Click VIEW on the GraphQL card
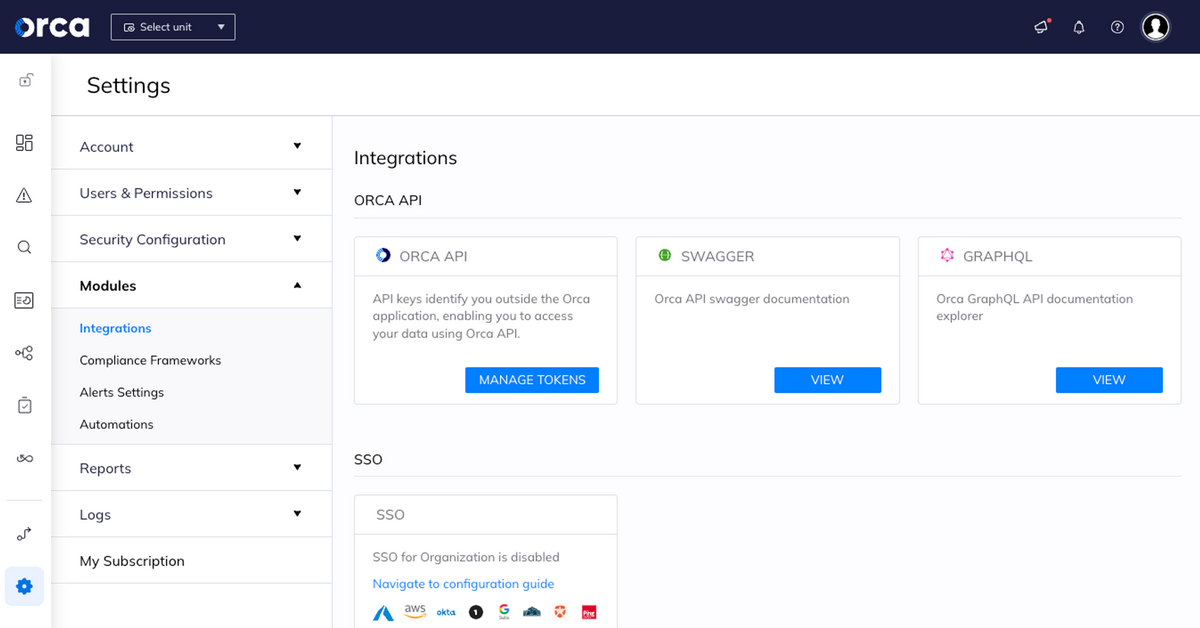1200x628 pixels. point(1109,380)
